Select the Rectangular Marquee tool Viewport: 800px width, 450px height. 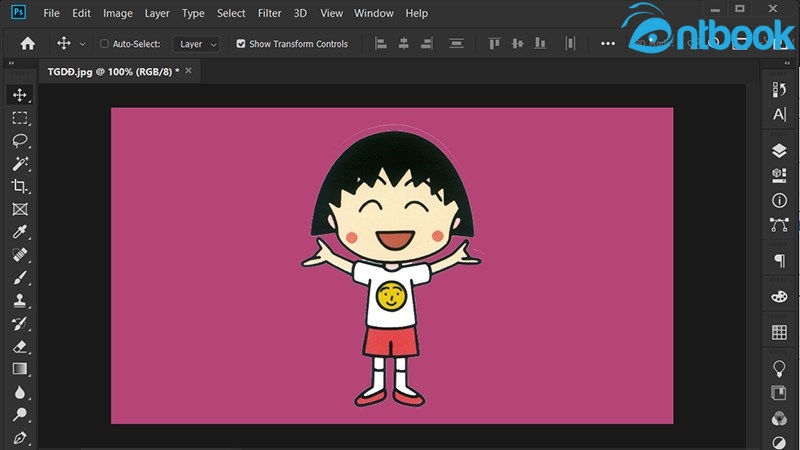coord(20,118)
